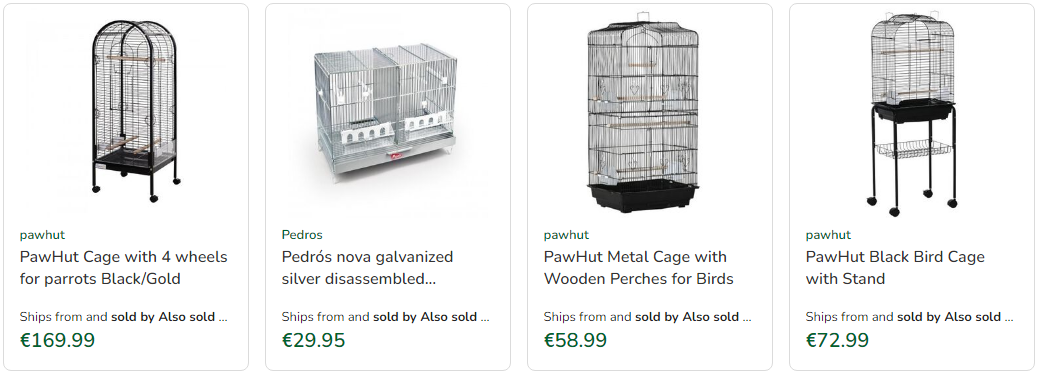Click pawhut brand above the €169.99 cage

click(42, 235)
